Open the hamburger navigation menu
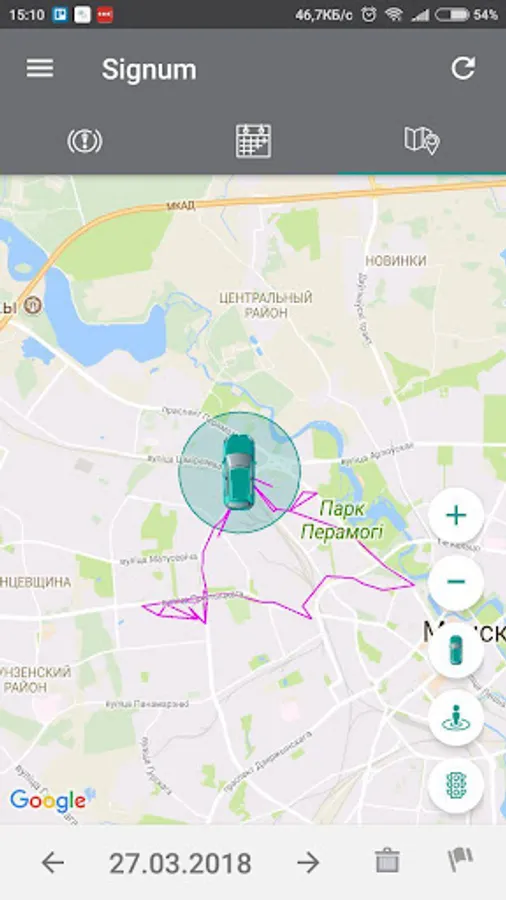 (40, 69)
